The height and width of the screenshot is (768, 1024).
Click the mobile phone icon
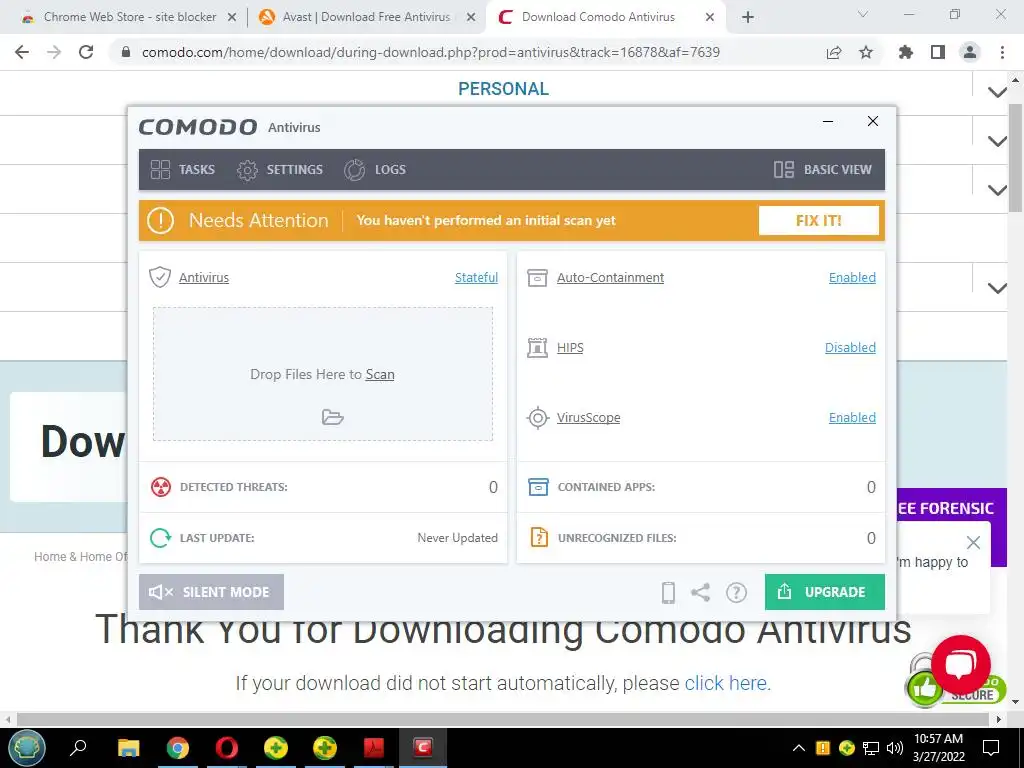(x=668, y=592)
